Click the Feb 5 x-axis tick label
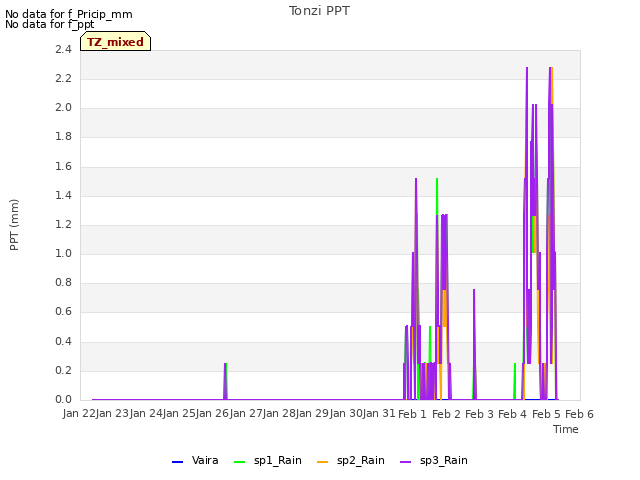640x480 pixels. pyautogui.click(x=546, y=414)
